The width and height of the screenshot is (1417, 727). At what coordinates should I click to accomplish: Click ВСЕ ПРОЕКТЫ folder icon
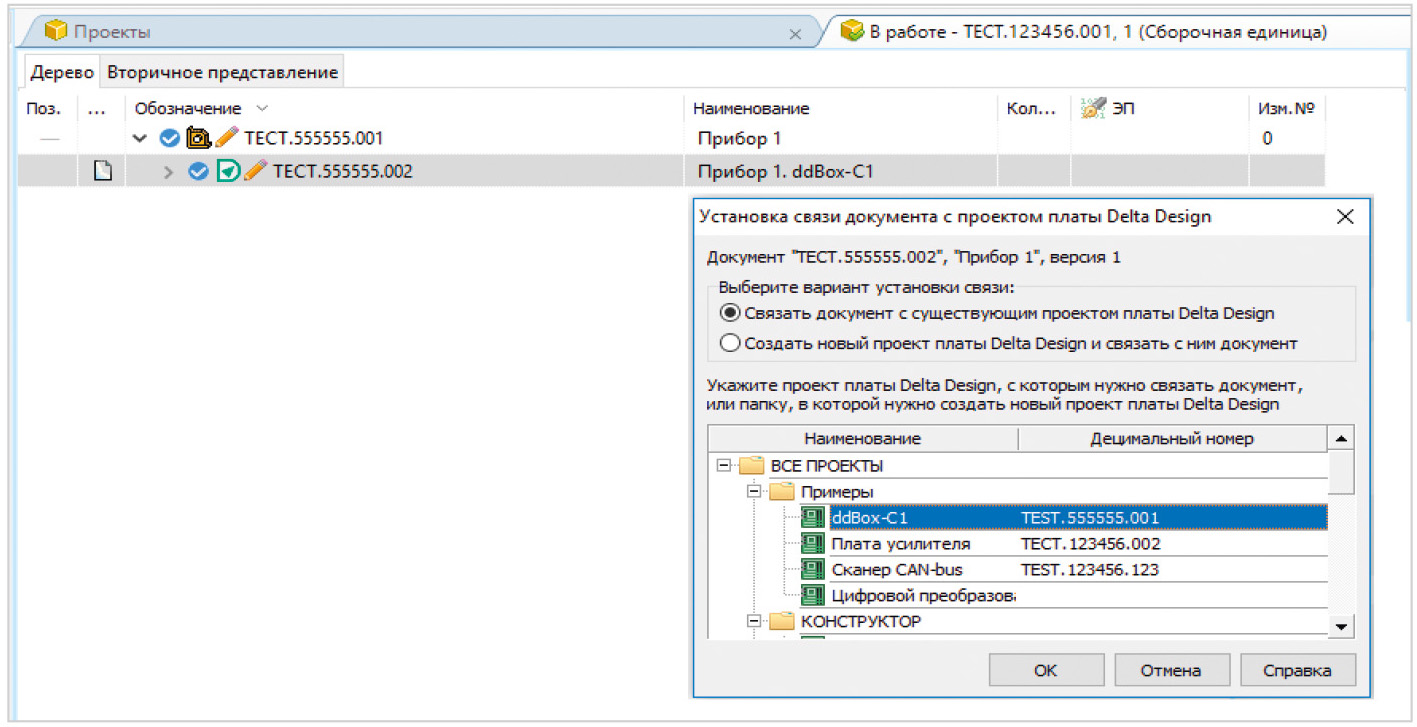tap(751, 466)
